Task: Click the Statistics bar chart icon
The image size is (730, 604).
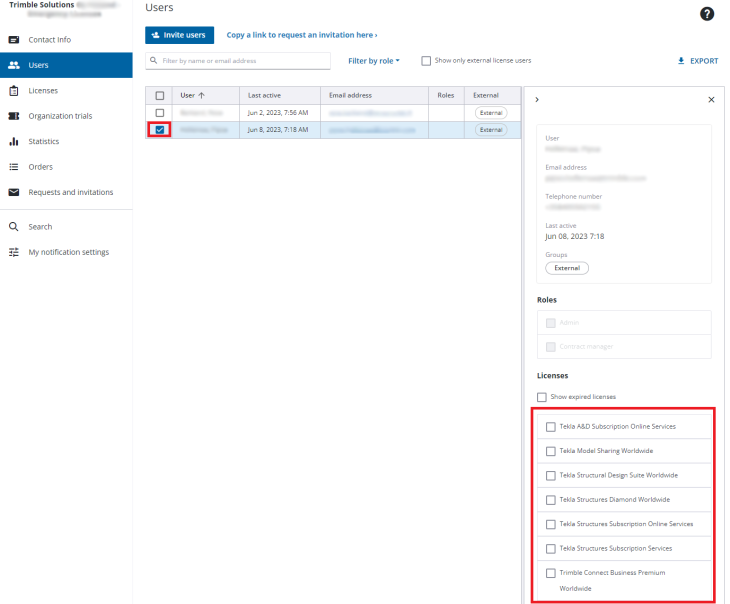Action: pos(14,141)
